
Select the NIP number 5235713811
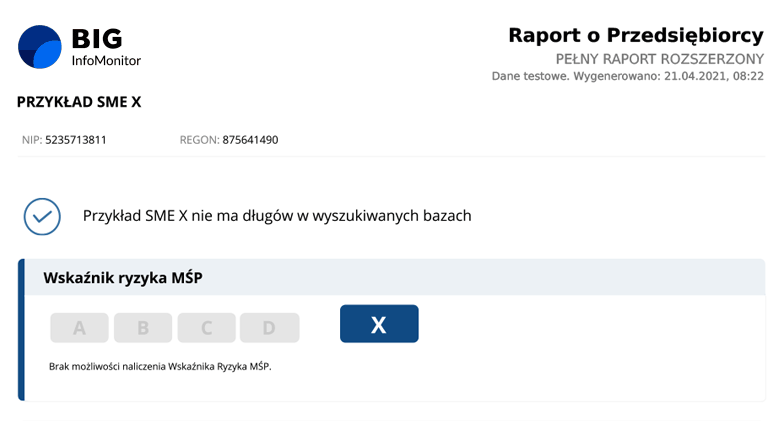(76, 140)
